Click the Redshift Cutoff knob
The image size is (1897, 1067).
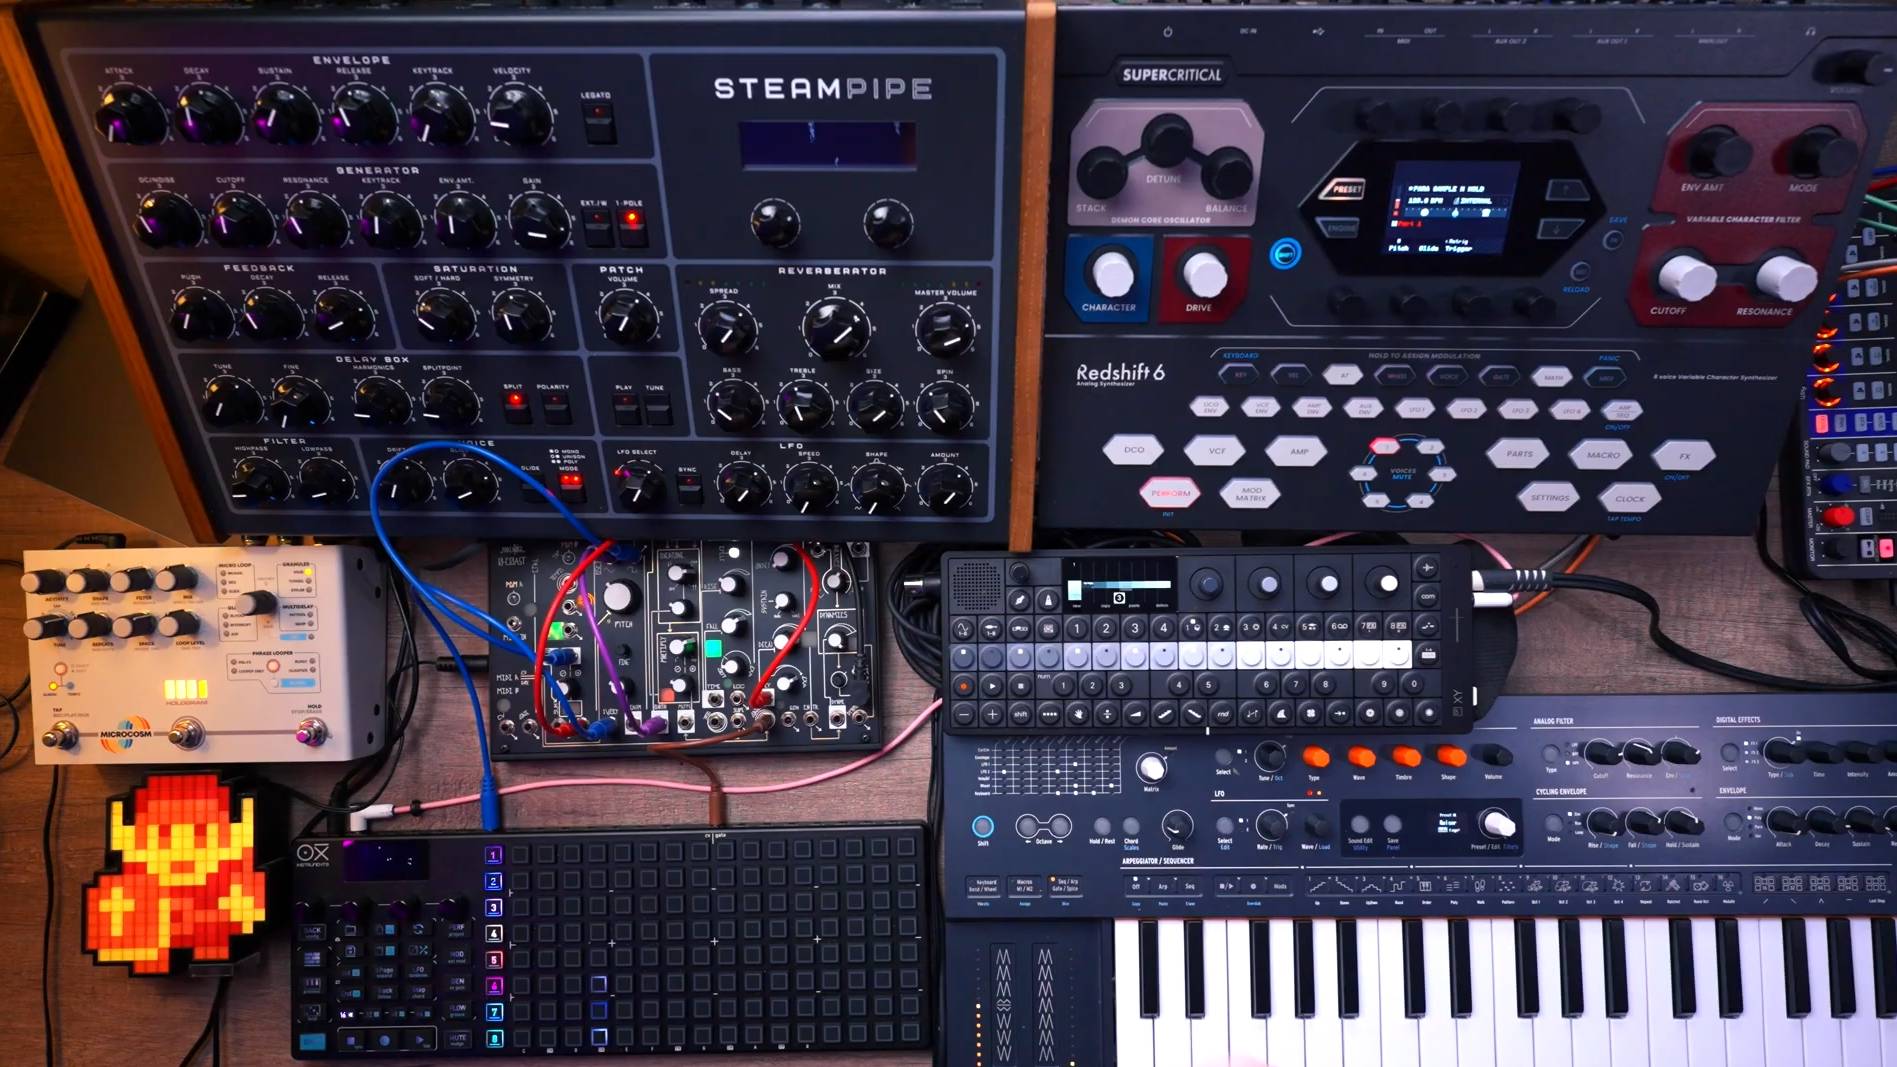click(1687, 277)
